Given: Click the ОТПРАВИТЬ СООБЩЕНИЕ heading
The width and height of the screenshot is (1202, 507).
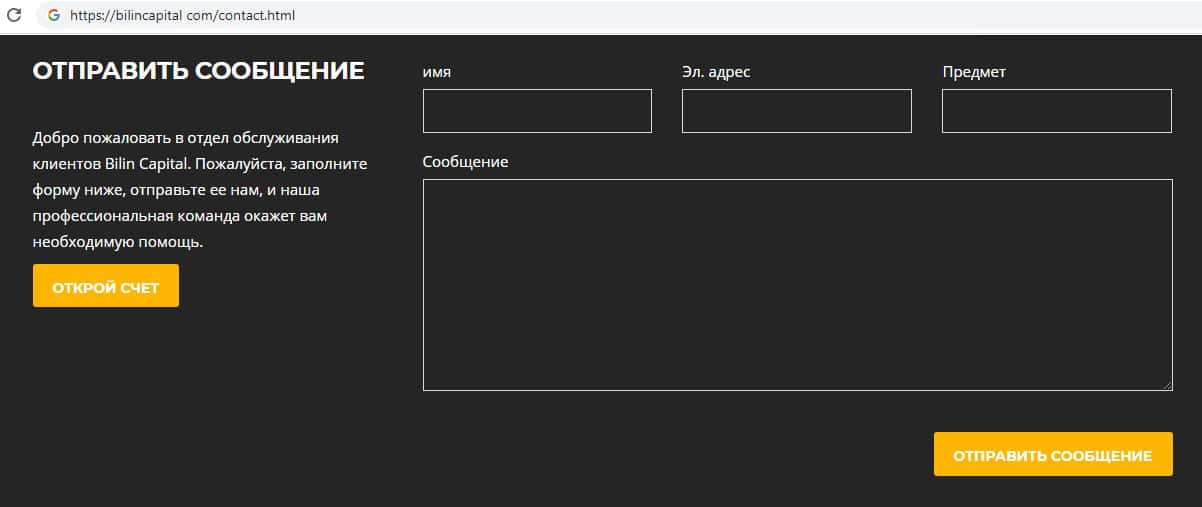Looking at the screenshot, I should tap(198, 71).
